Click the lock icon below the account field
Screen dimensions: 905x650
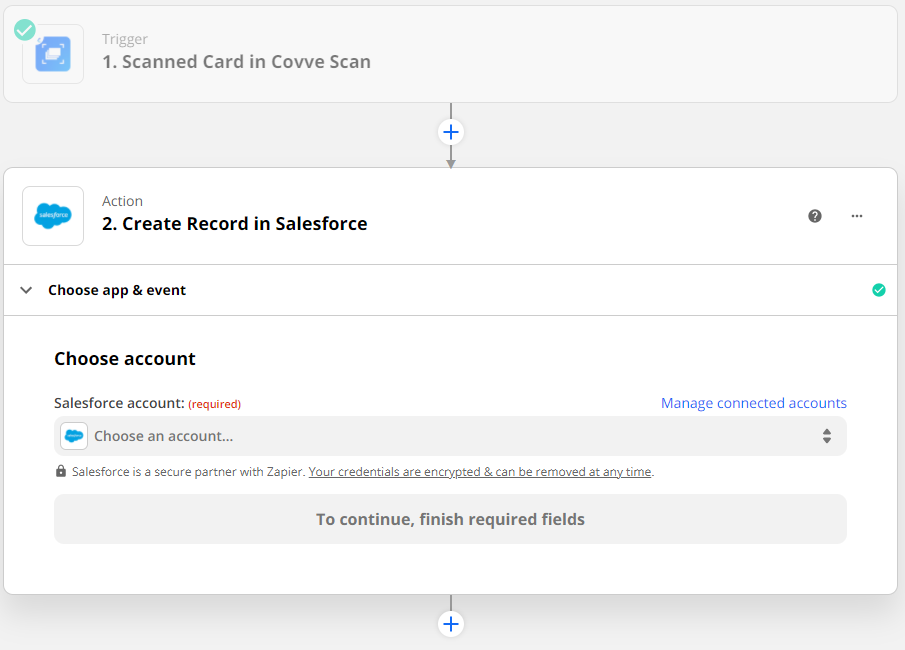(61, 472)
